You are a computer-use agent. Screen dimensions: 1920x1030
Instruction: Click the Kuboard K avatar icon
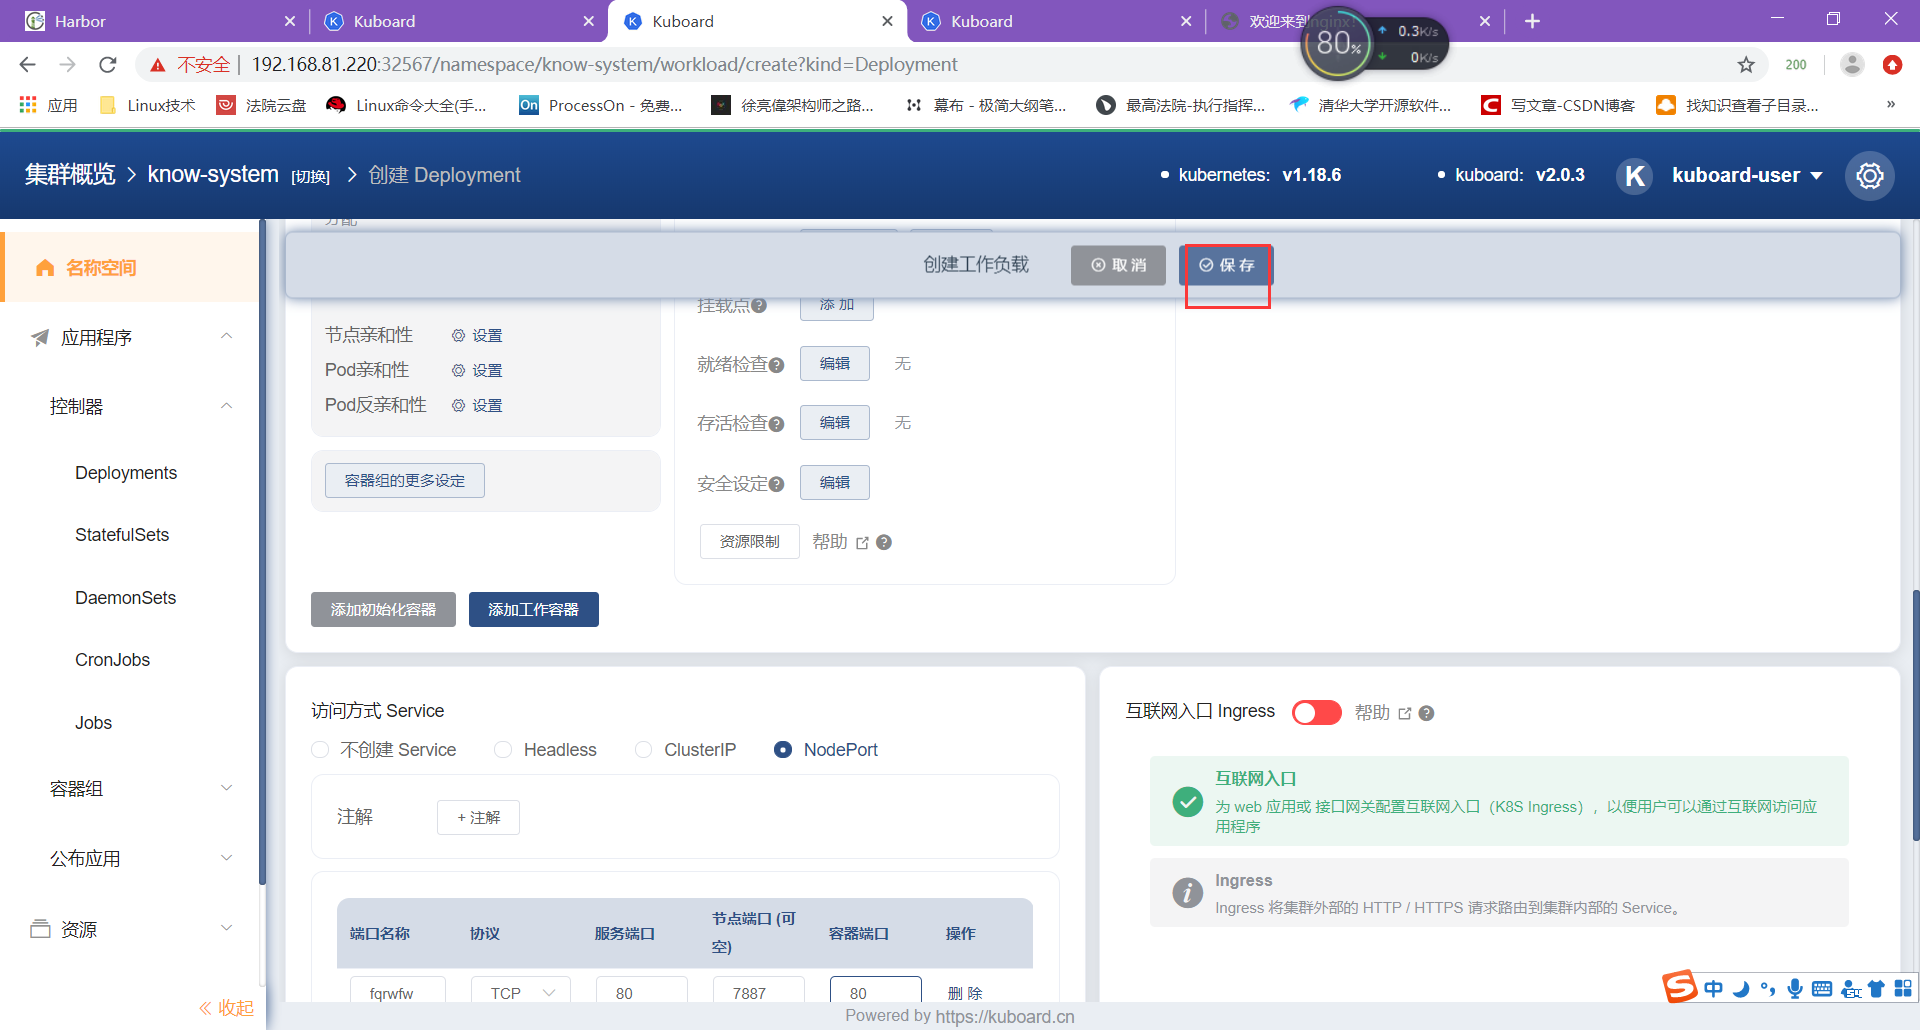[1635, 176]
